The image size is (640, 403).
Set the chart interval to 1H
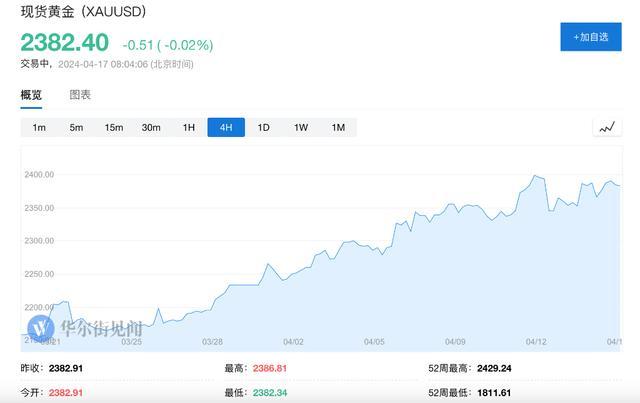(188, 127)
